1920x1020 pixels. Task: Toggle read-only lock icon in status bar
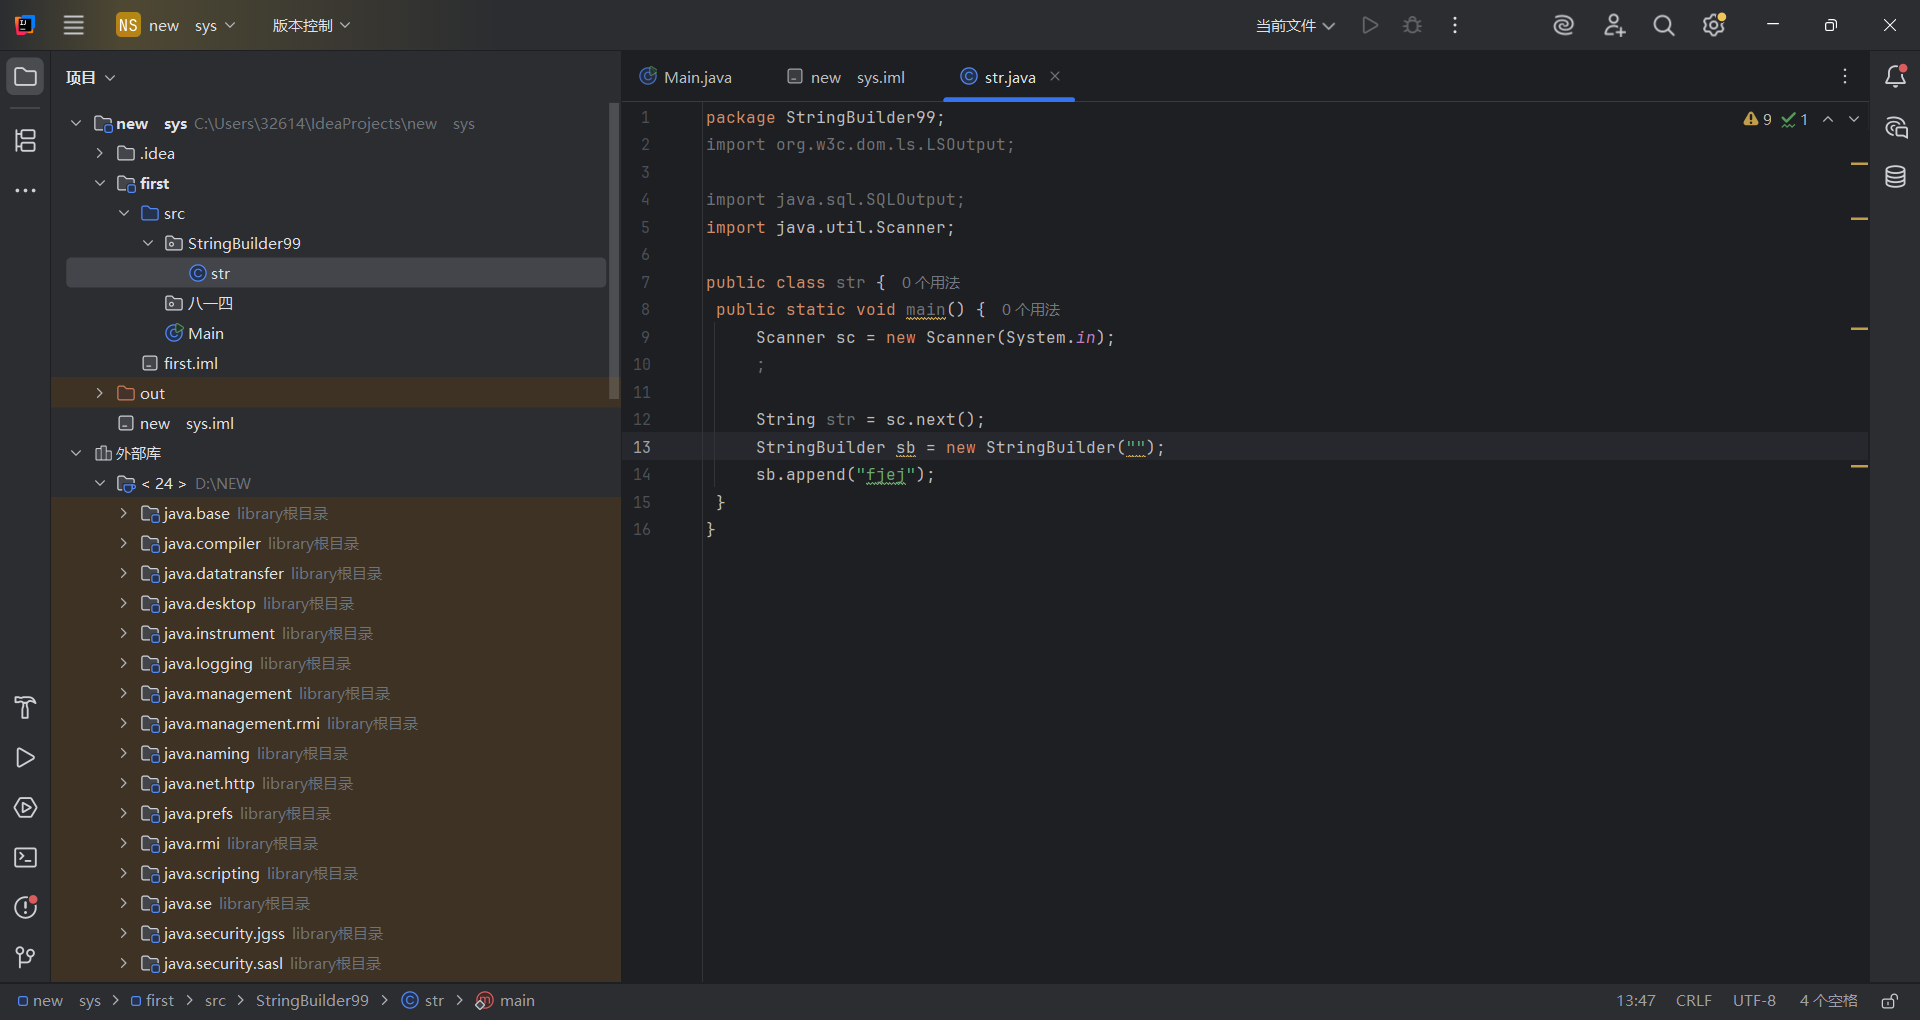[x=1889, y=1001]
